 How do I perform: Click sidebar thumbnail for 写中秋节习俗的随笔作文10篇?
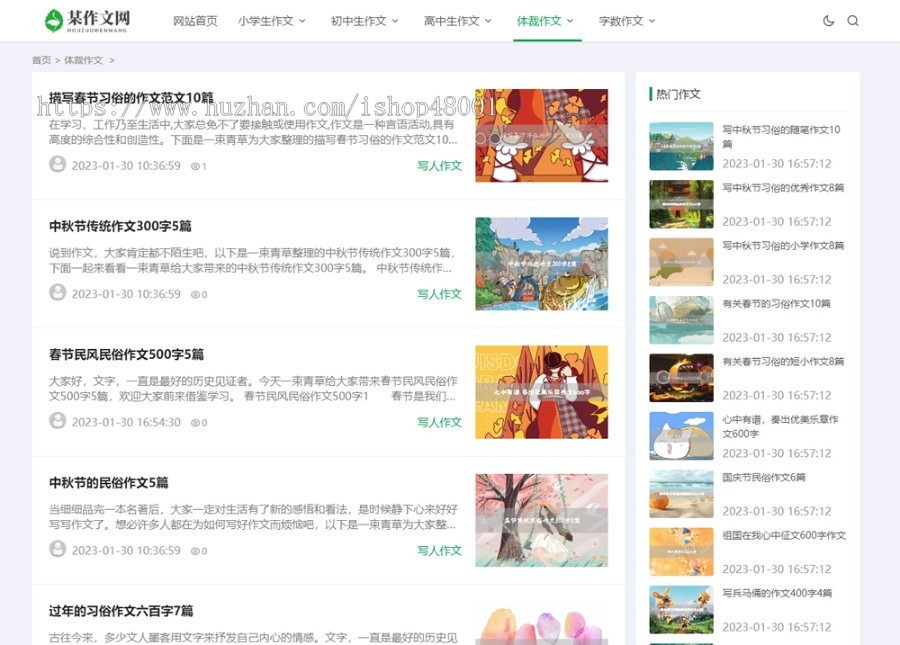coord(681,146)
